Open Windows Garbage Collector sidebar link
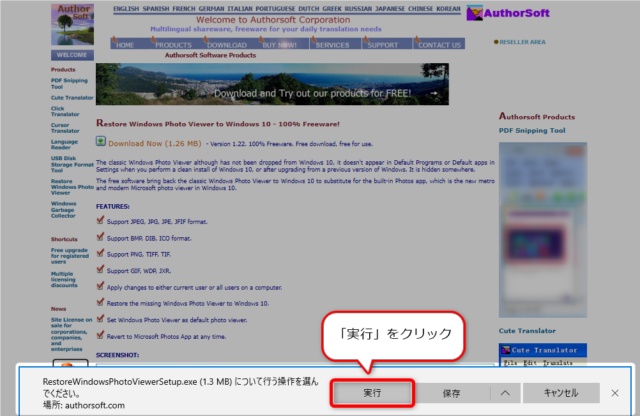640x416 pixels. [63, 209]
